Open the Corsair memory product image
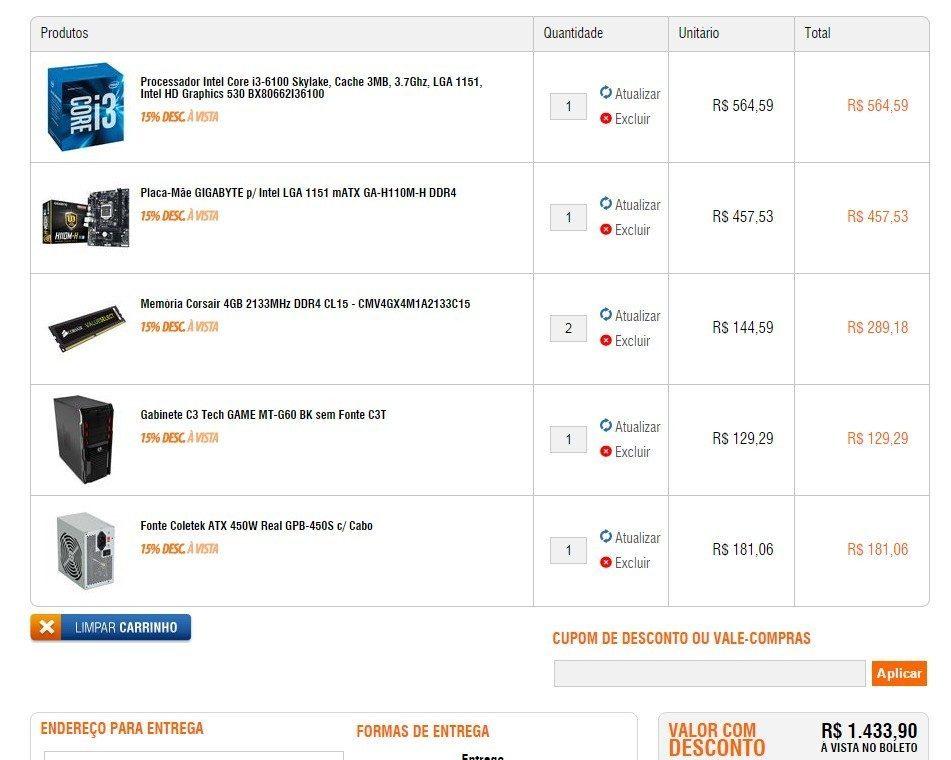Viewport: 951px width, 760px height. pos(87,328)
